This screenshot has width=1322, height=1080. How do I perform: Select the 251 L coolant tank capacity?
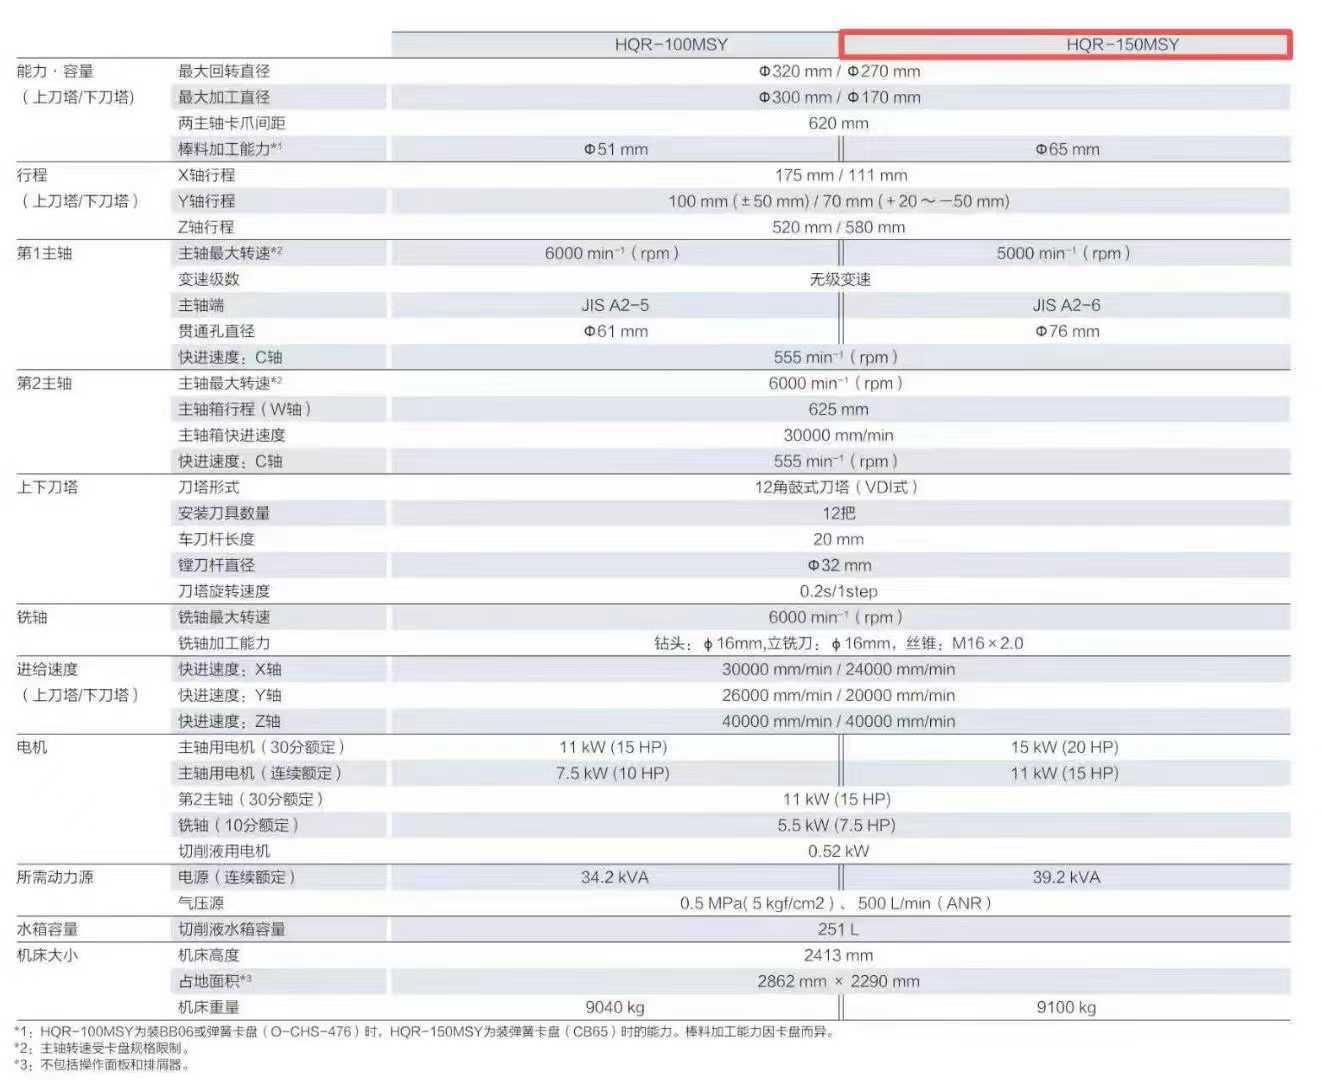click(x=839, y=929)
